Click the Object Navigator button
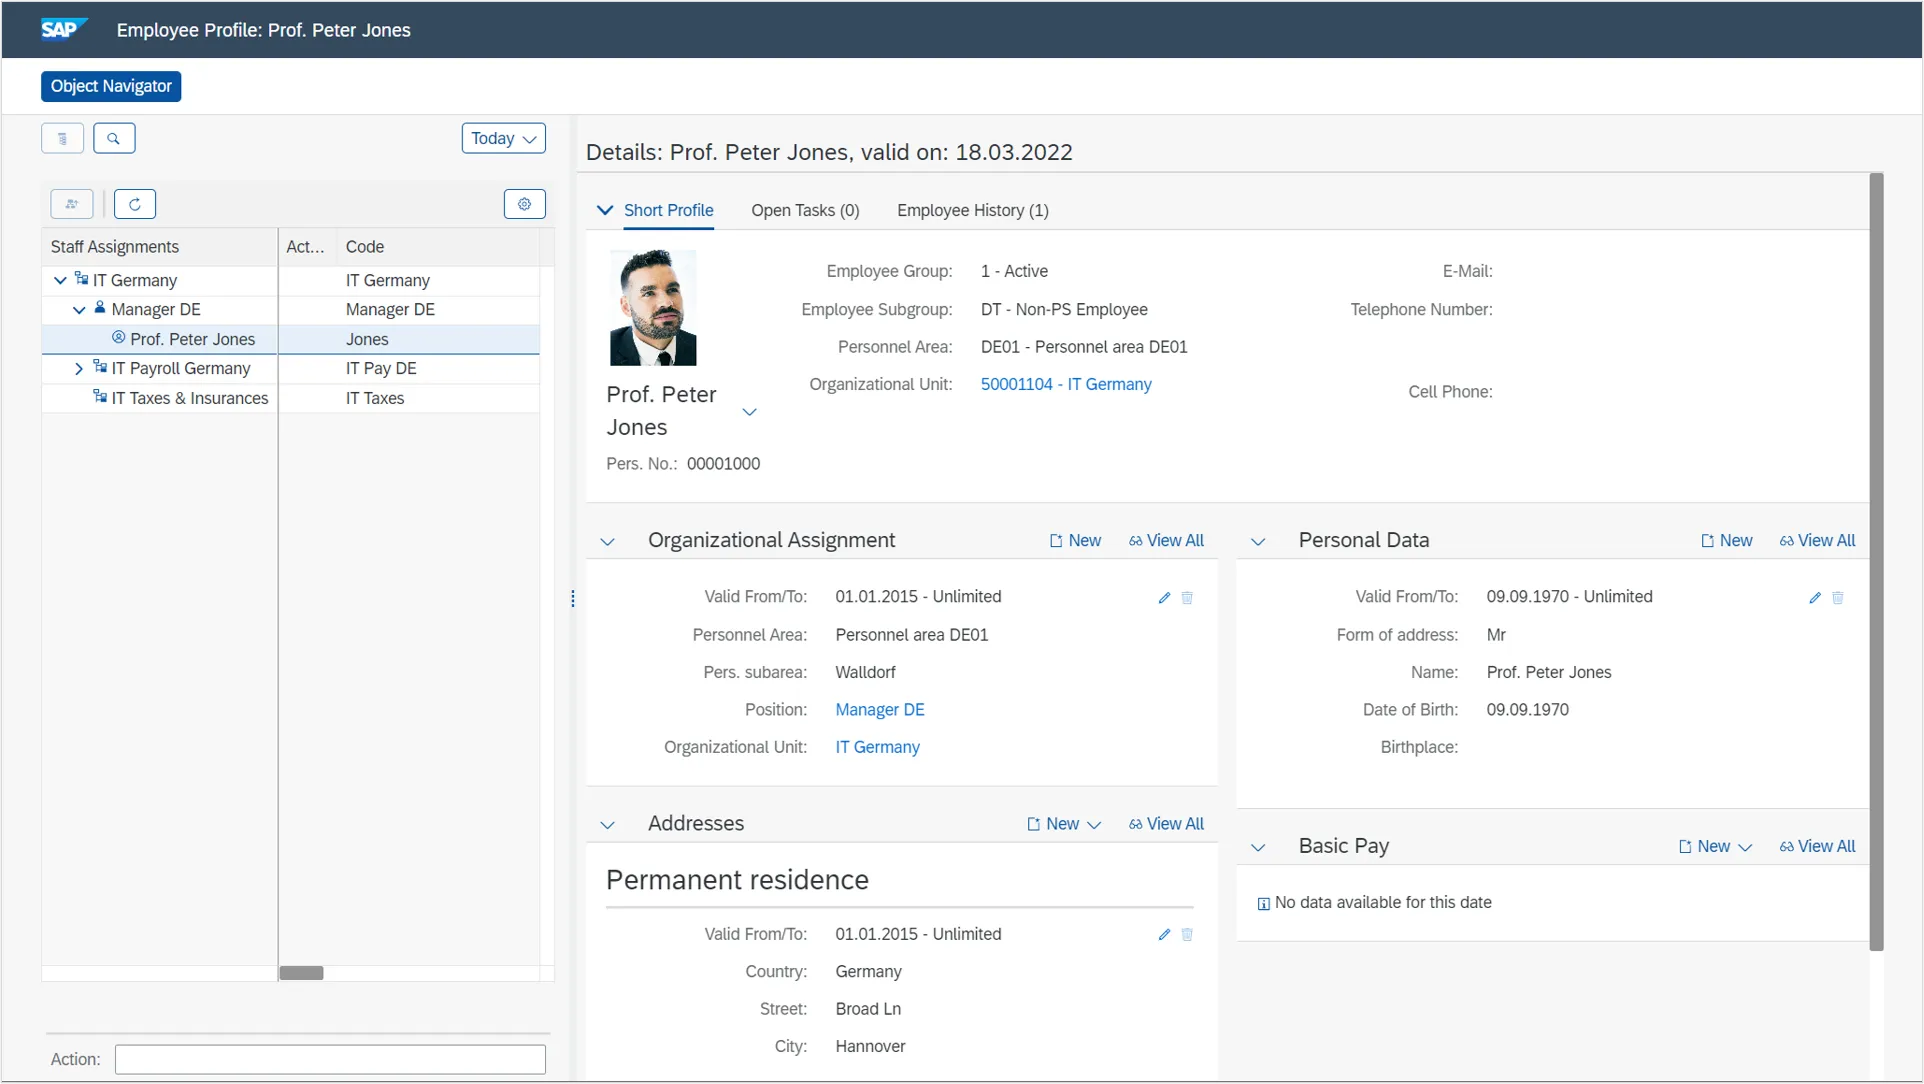The width and height of the screenshot is (1924, 1084). tap(110, 86)
